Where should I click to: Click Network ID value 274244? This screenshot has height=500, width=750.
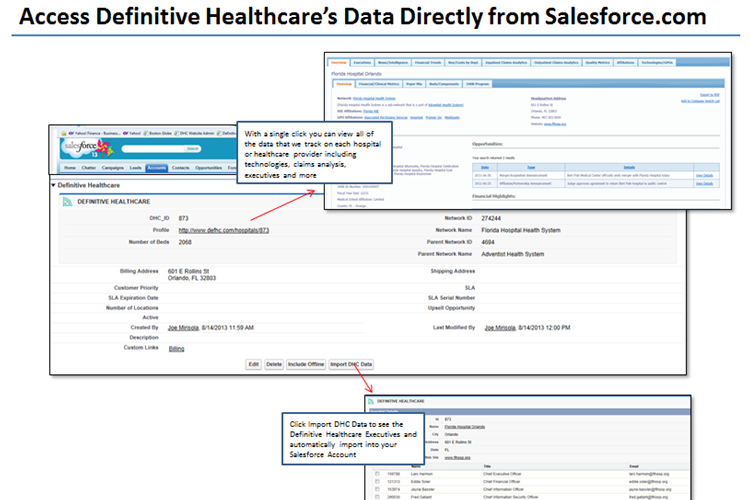[x=491, y=219]
